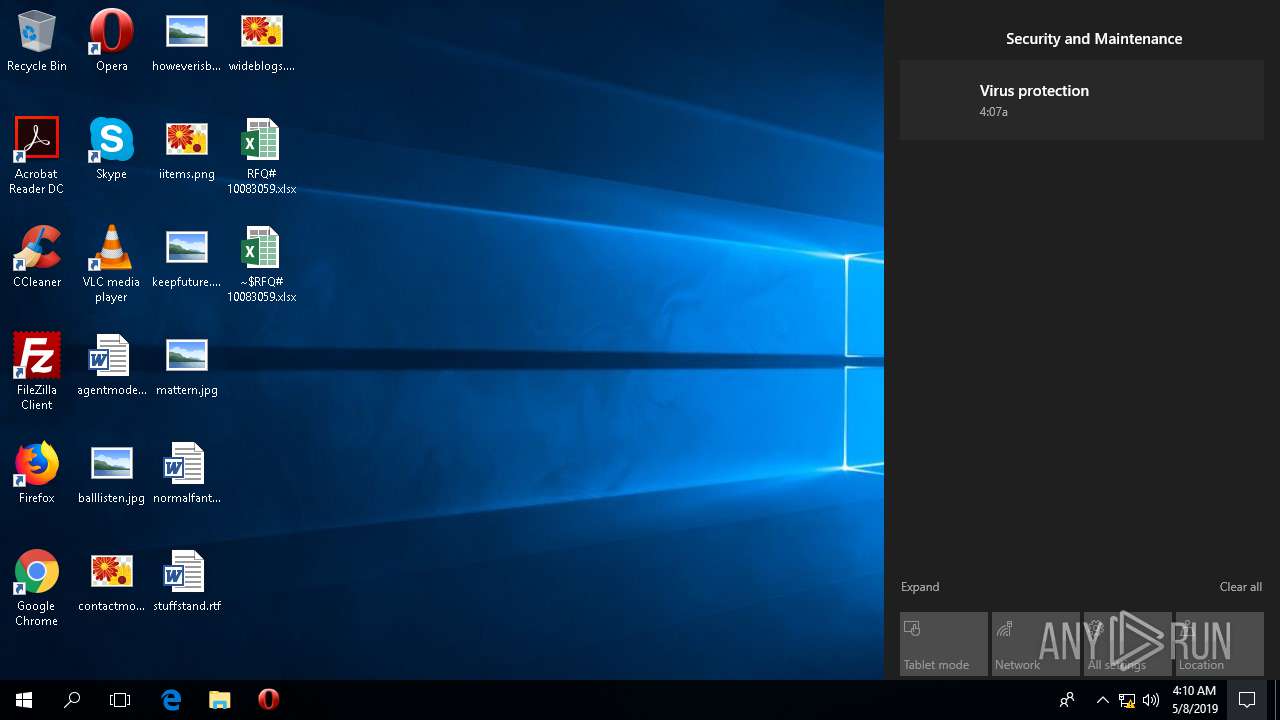Select the keepfuture... image file

(187, 258)
